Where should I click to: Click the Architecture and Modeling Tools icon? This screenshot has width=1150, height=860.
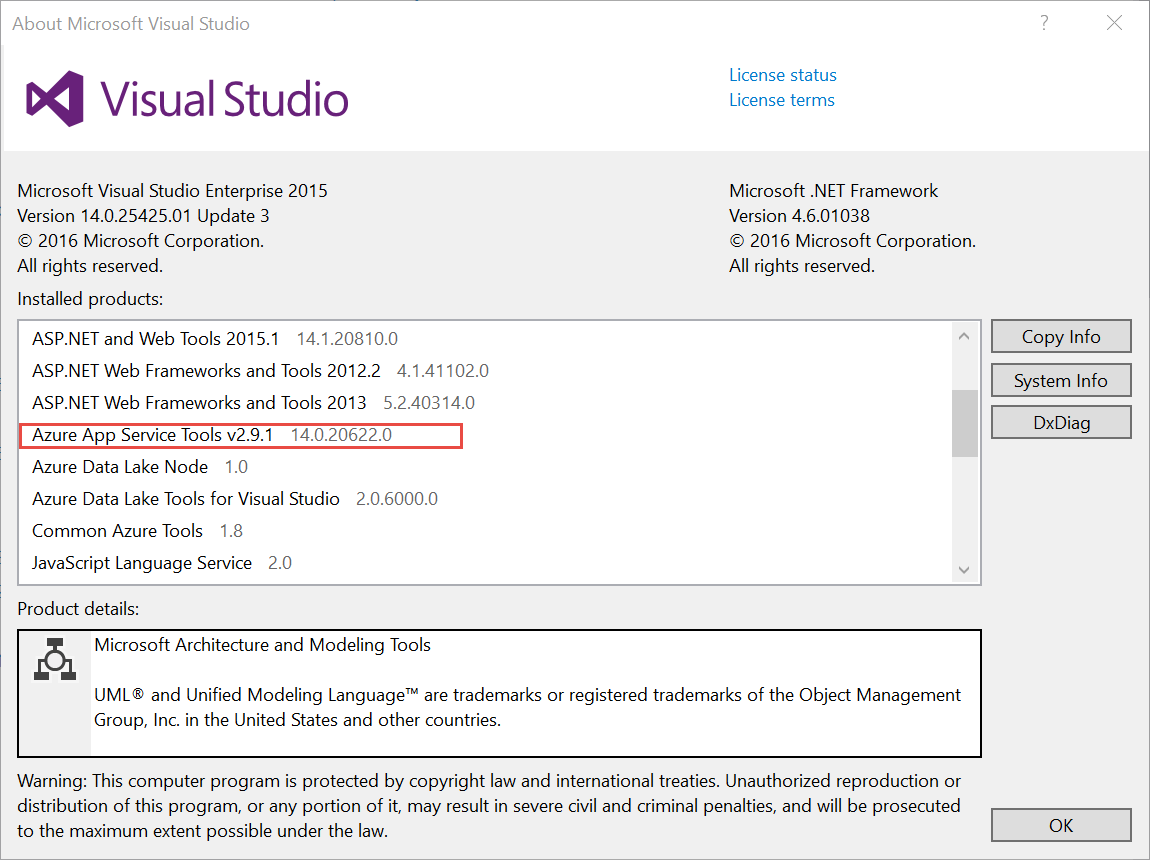click(x=55, y=659)
